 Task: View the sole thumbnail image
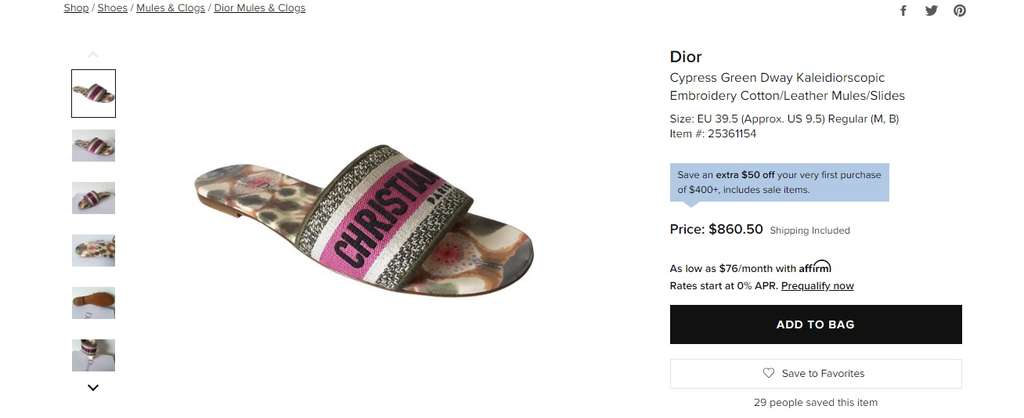coord(93,302)
